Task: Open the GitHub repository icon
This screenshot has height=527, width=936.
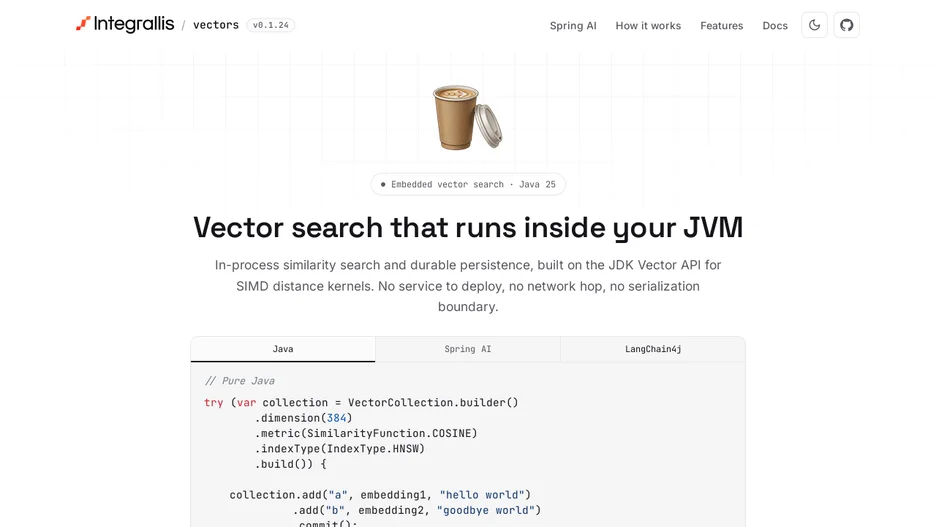Action: point(846,25)
